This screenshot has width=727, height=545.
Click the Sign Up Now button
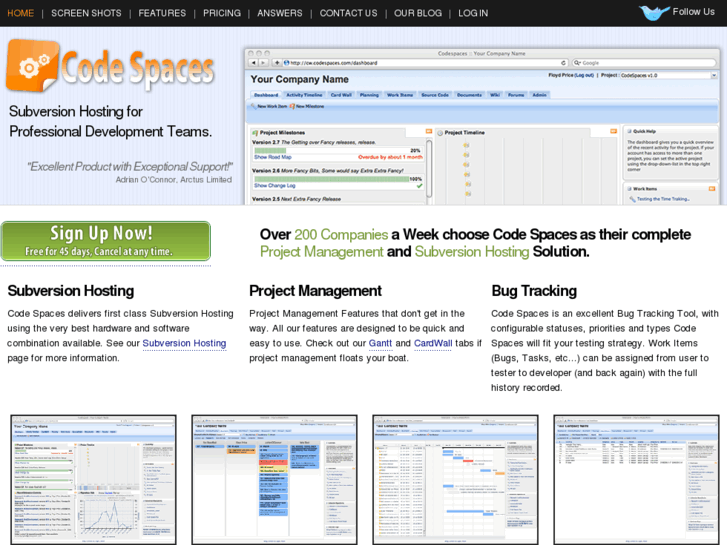(x=106, y=241)
